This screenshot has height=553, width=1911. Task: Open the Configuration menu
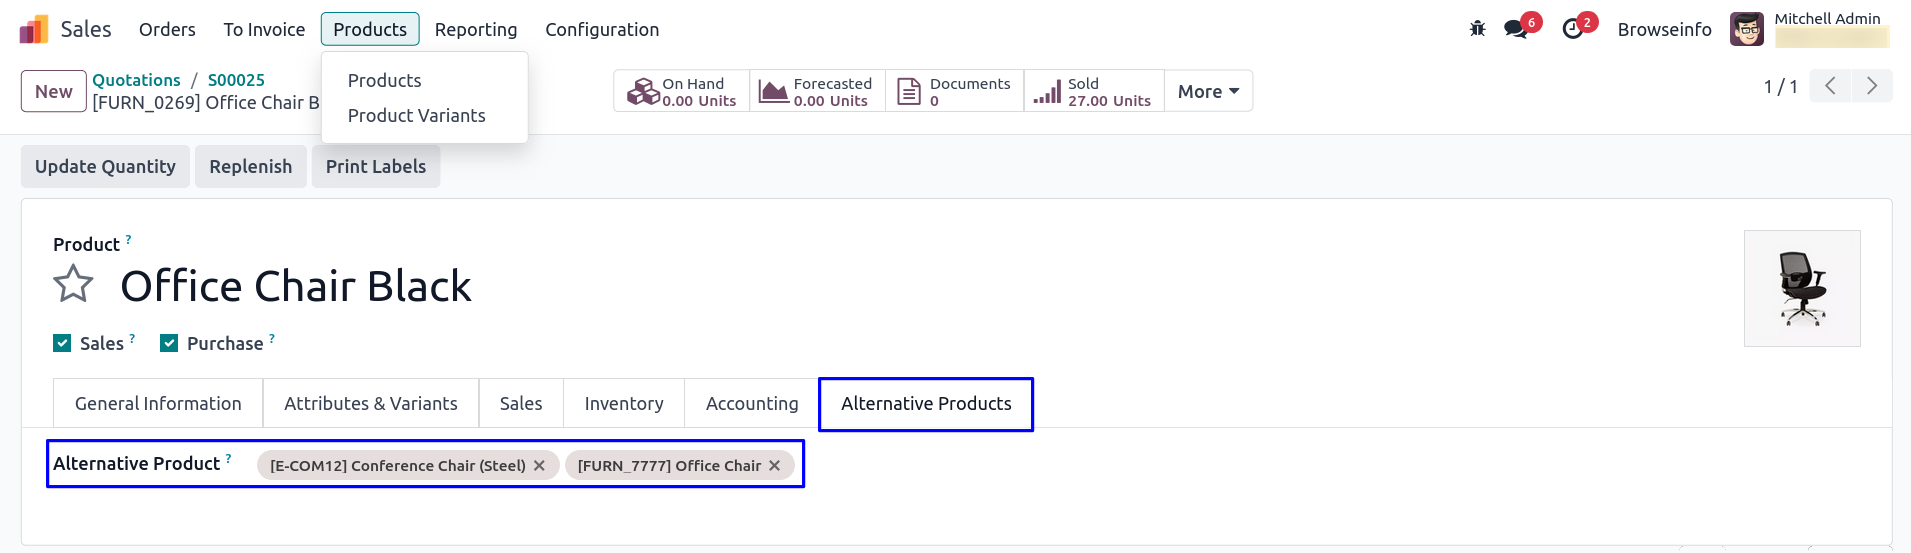pos(602,30)
